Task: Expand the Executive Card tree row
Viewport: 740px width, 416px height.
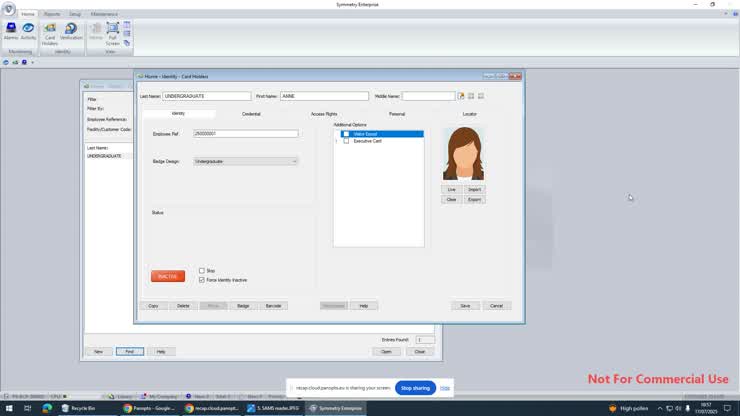Action: (x=336, y=141)
